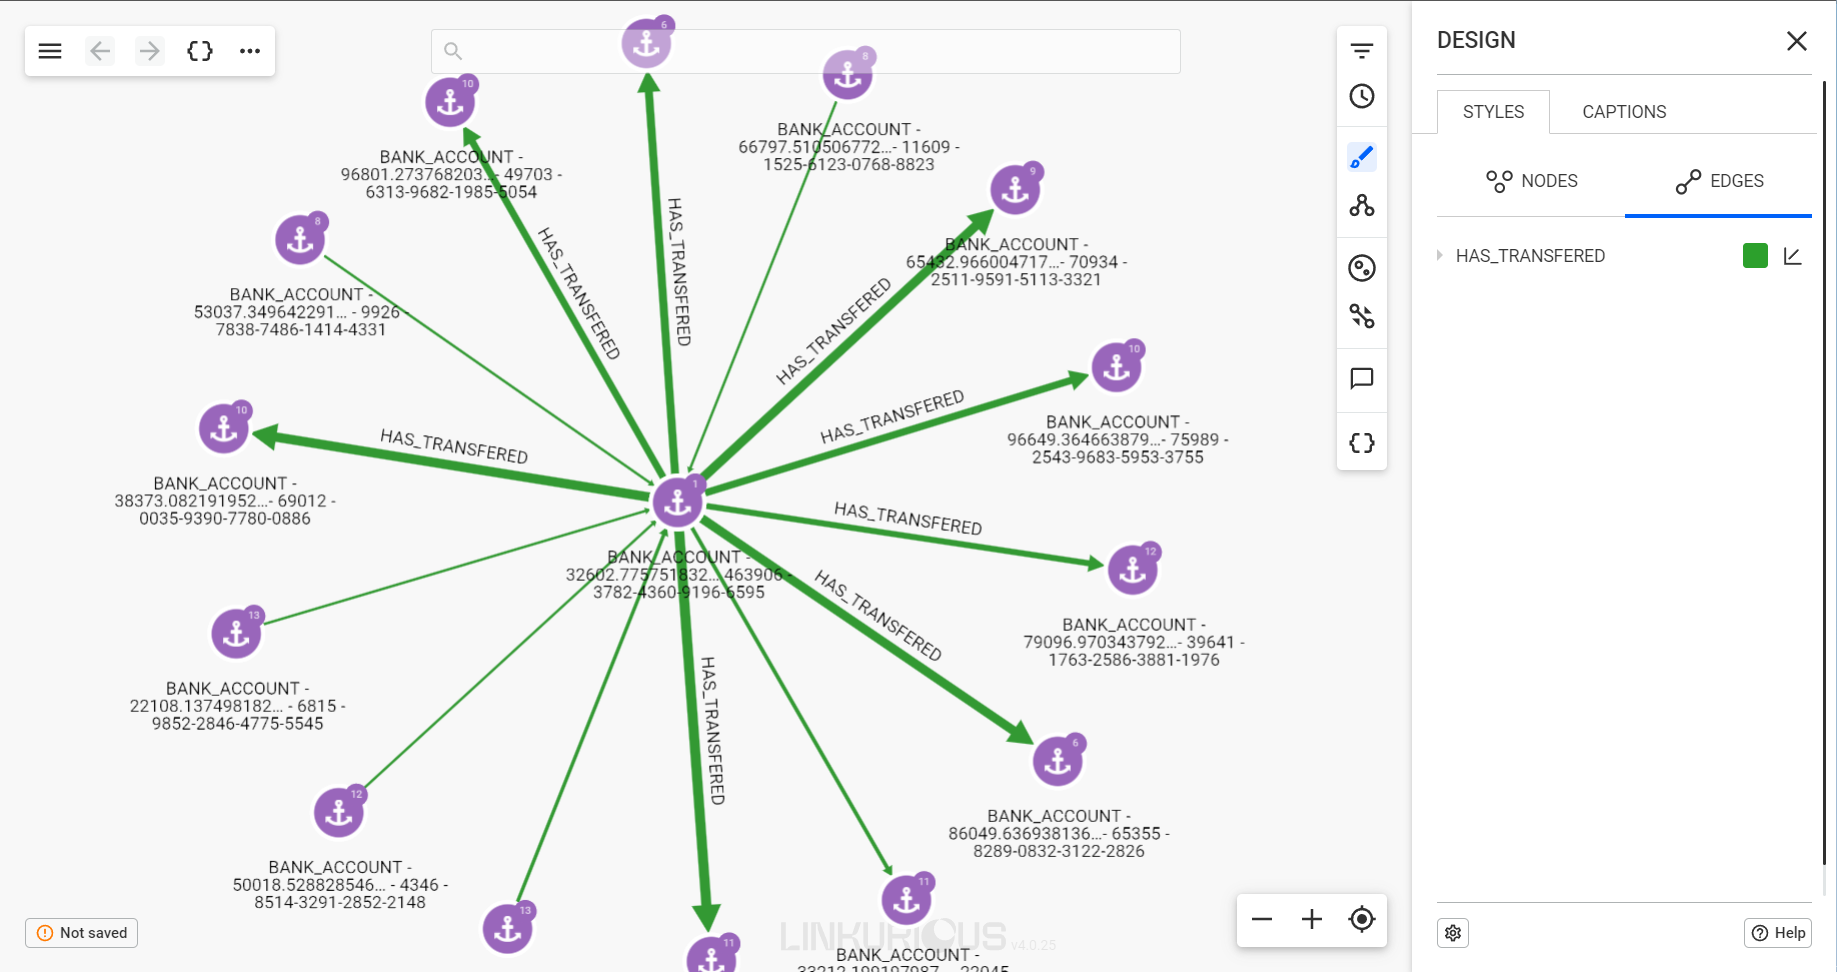Click the redo forward arrow
This screenshot has width=1837, height=972.
coord(150,51)
